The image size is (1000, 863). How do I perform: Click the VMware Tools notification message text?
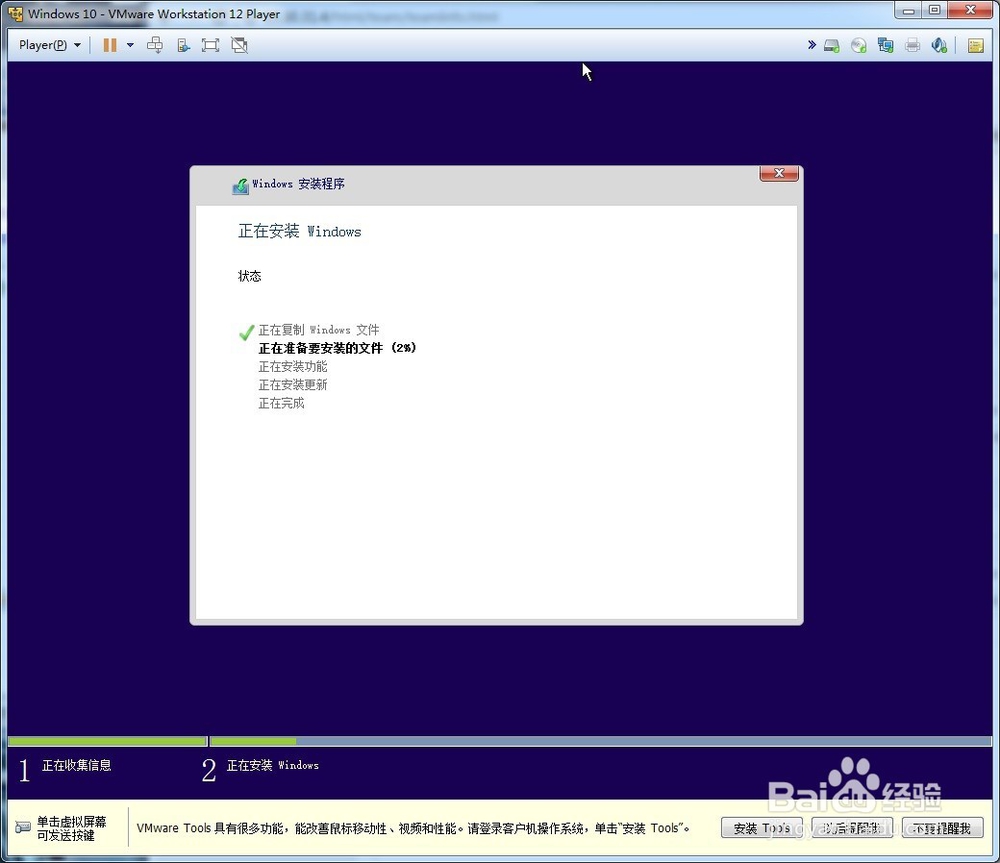[x=413, y=829]
